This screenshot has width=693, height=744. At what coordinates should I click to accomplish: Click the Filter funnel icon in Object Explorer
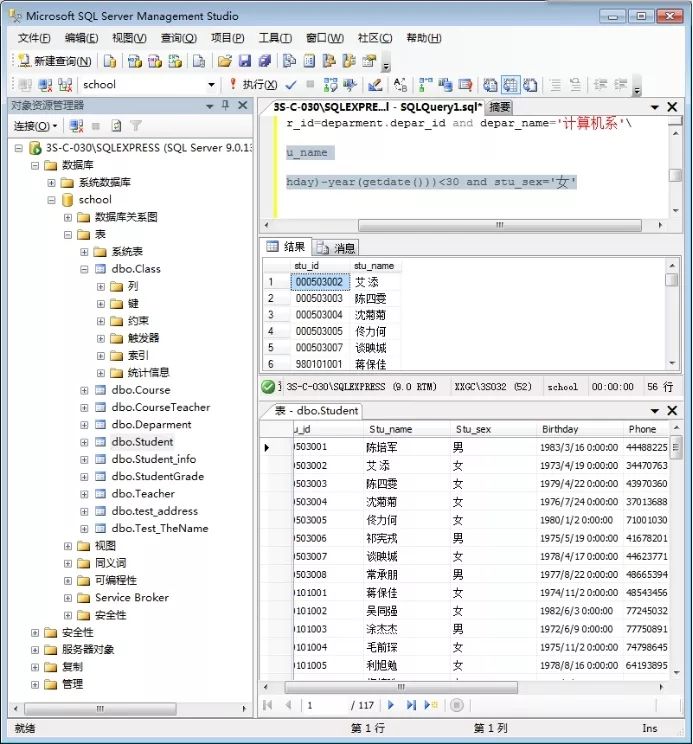(x=136, y=126)
